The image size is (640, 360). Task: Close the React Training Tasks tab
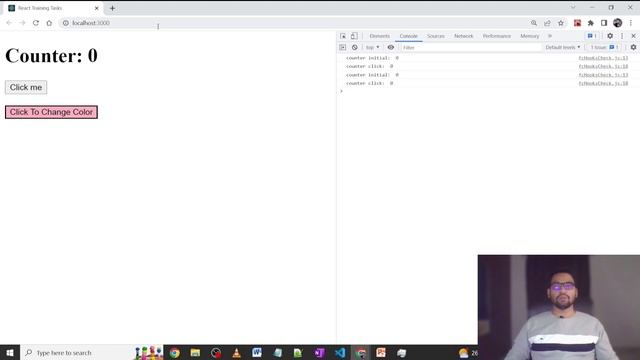coord(97,8)
